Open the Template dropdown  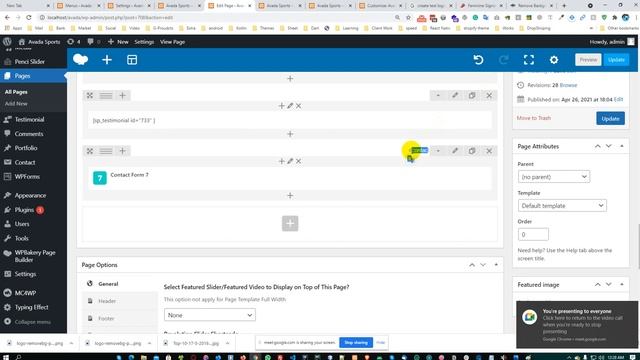(x=562, y=205)
